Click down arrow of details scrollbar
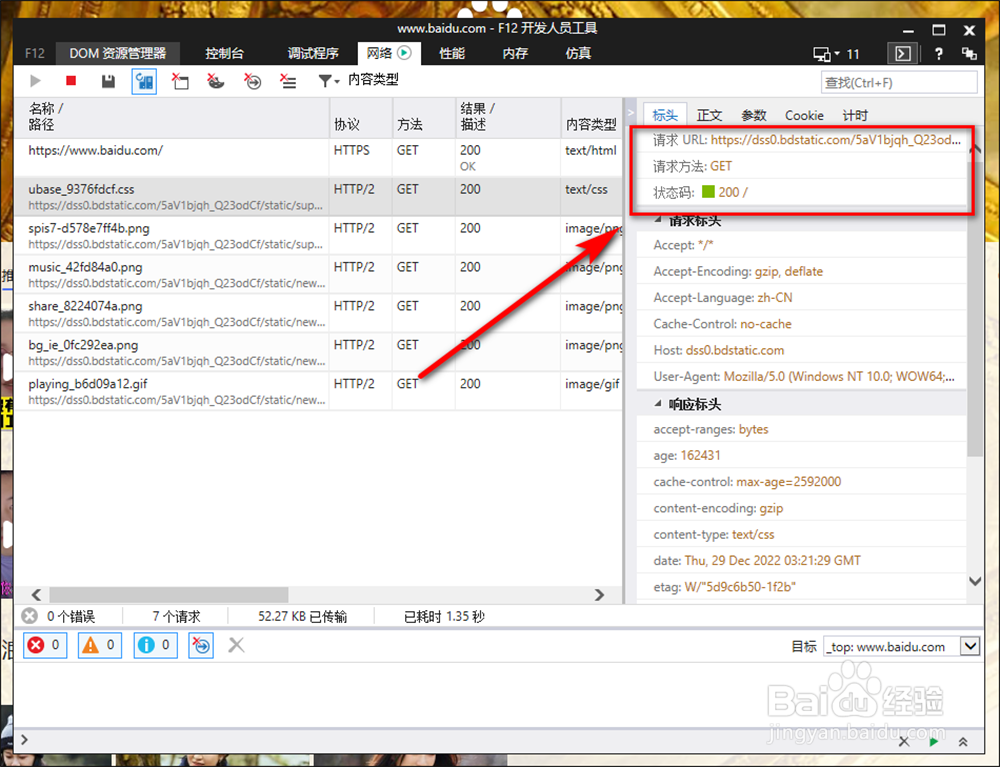Screen dimensions: 1000x767 pyautogui.click(x=975, y=581)
